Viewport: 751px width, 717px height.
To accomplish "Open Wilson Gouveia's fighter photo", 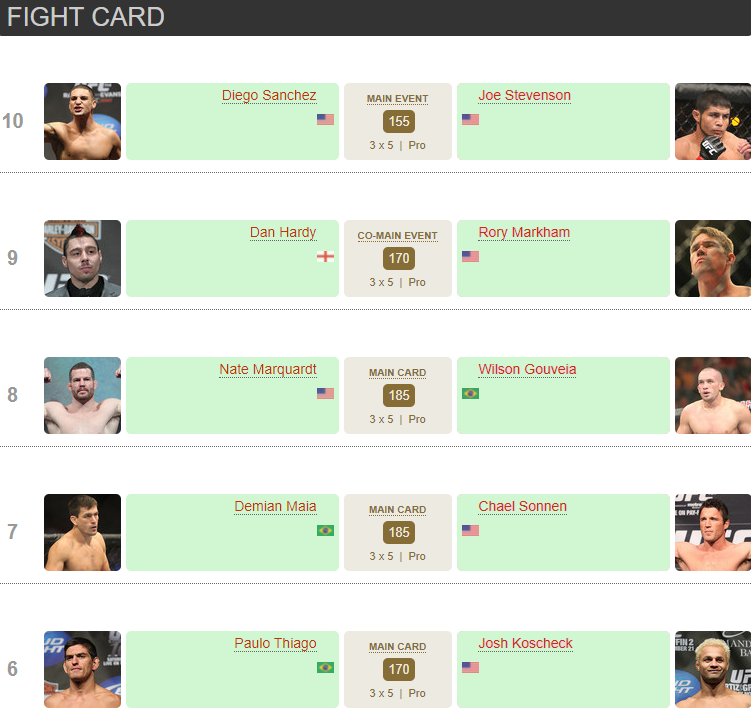I will pyautogui.click(x=712, y=395).
